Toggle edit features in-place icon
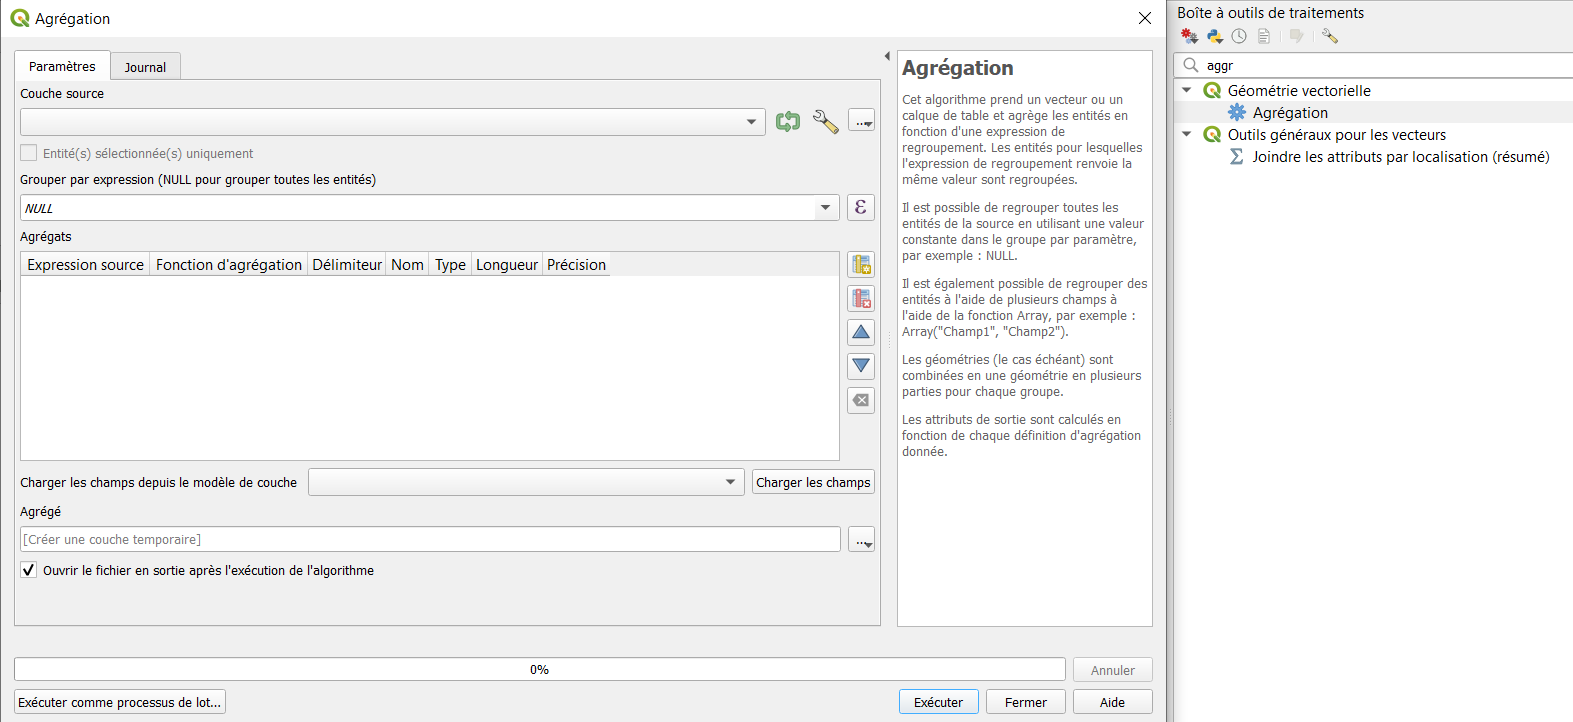The width and height of the screenshot is (1573, 722). pos(1297,36)
